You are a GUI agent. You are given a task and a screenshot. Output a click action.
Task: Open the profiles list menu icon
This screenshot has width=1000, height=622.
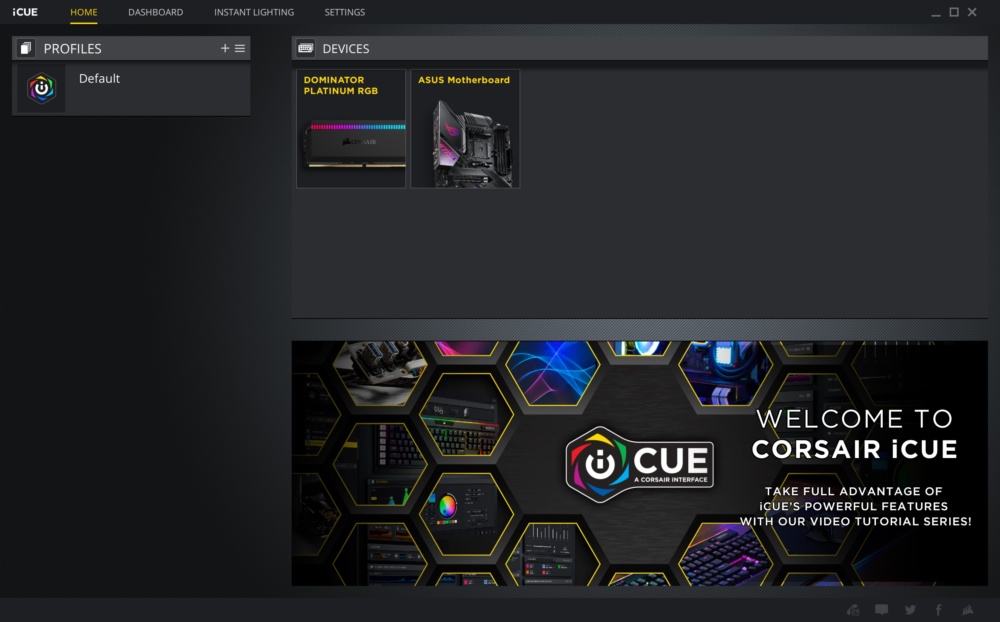click(x=240, y=48)
